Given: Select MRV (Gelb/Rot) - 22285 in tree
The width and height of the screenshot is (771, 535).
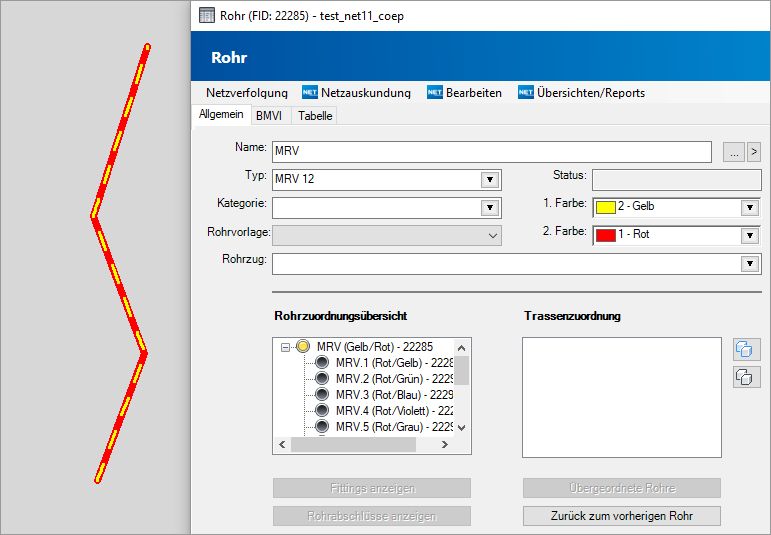Looking at the screenshot, I should (375, 347).
